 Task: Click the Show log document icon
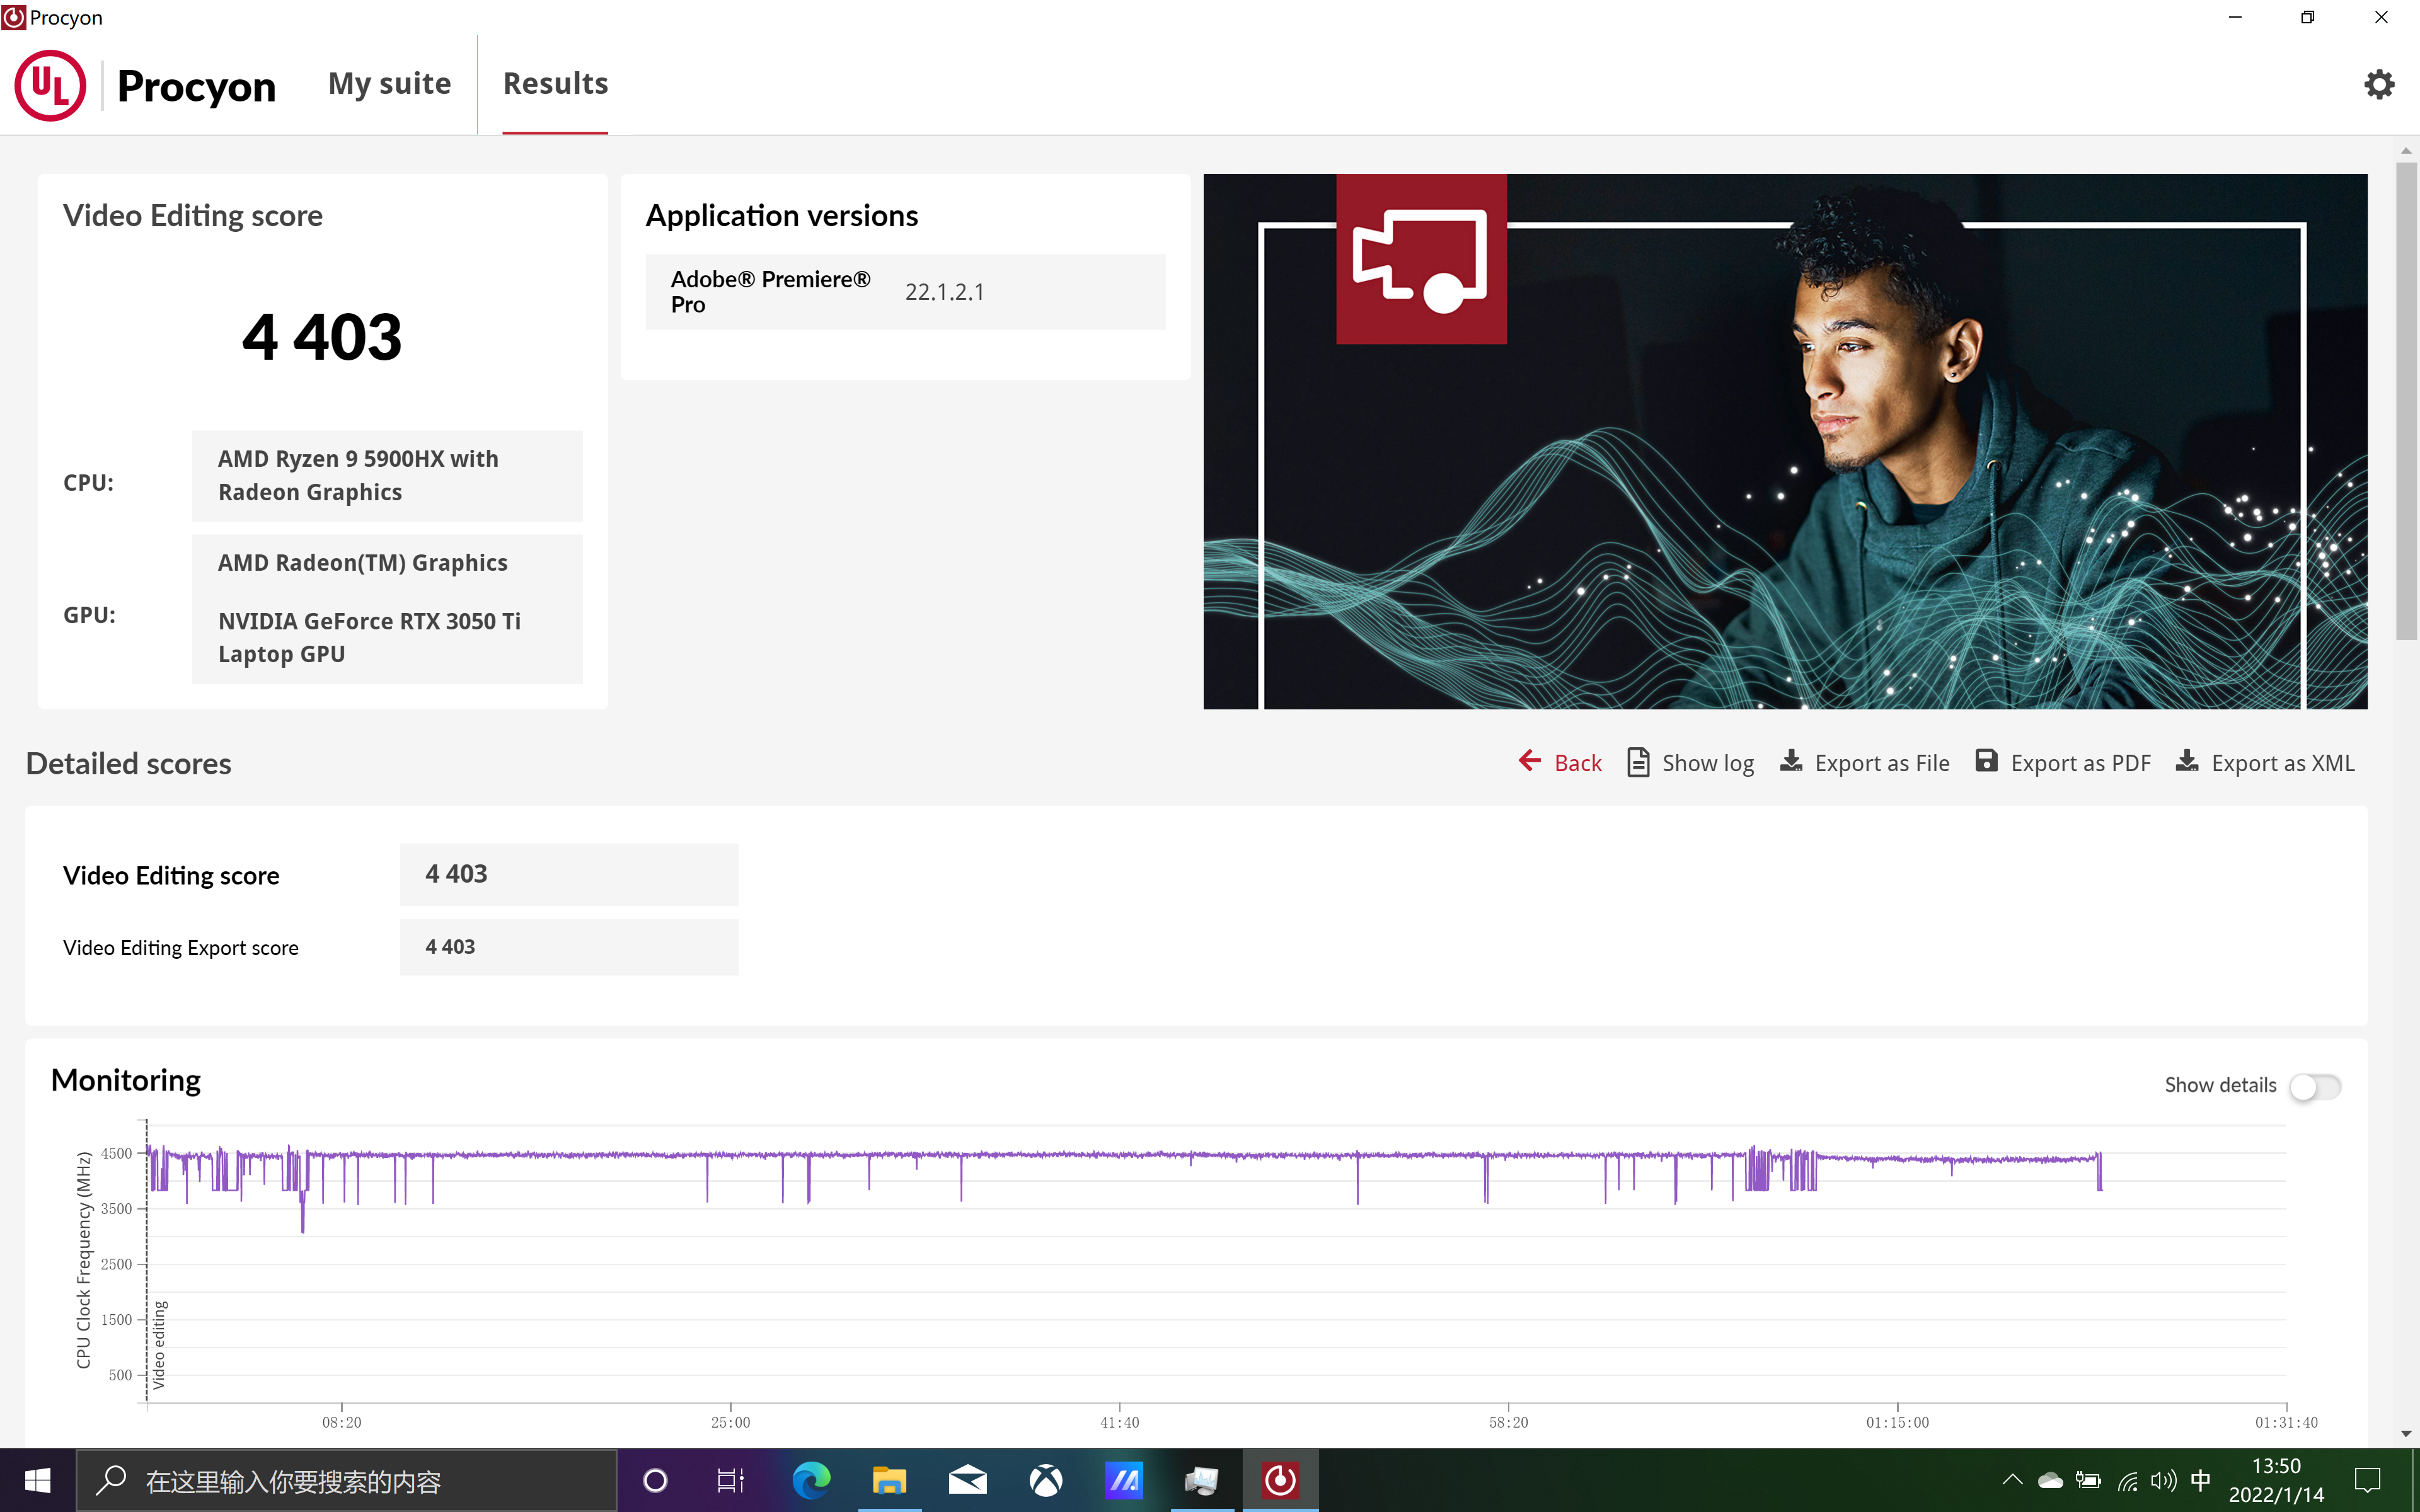tap(1638, 762)
